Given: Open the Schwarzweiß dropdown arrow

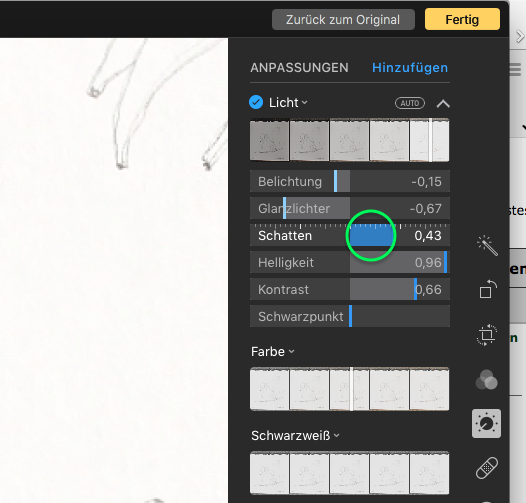Looking at the screenshot, I should [337, 436].
